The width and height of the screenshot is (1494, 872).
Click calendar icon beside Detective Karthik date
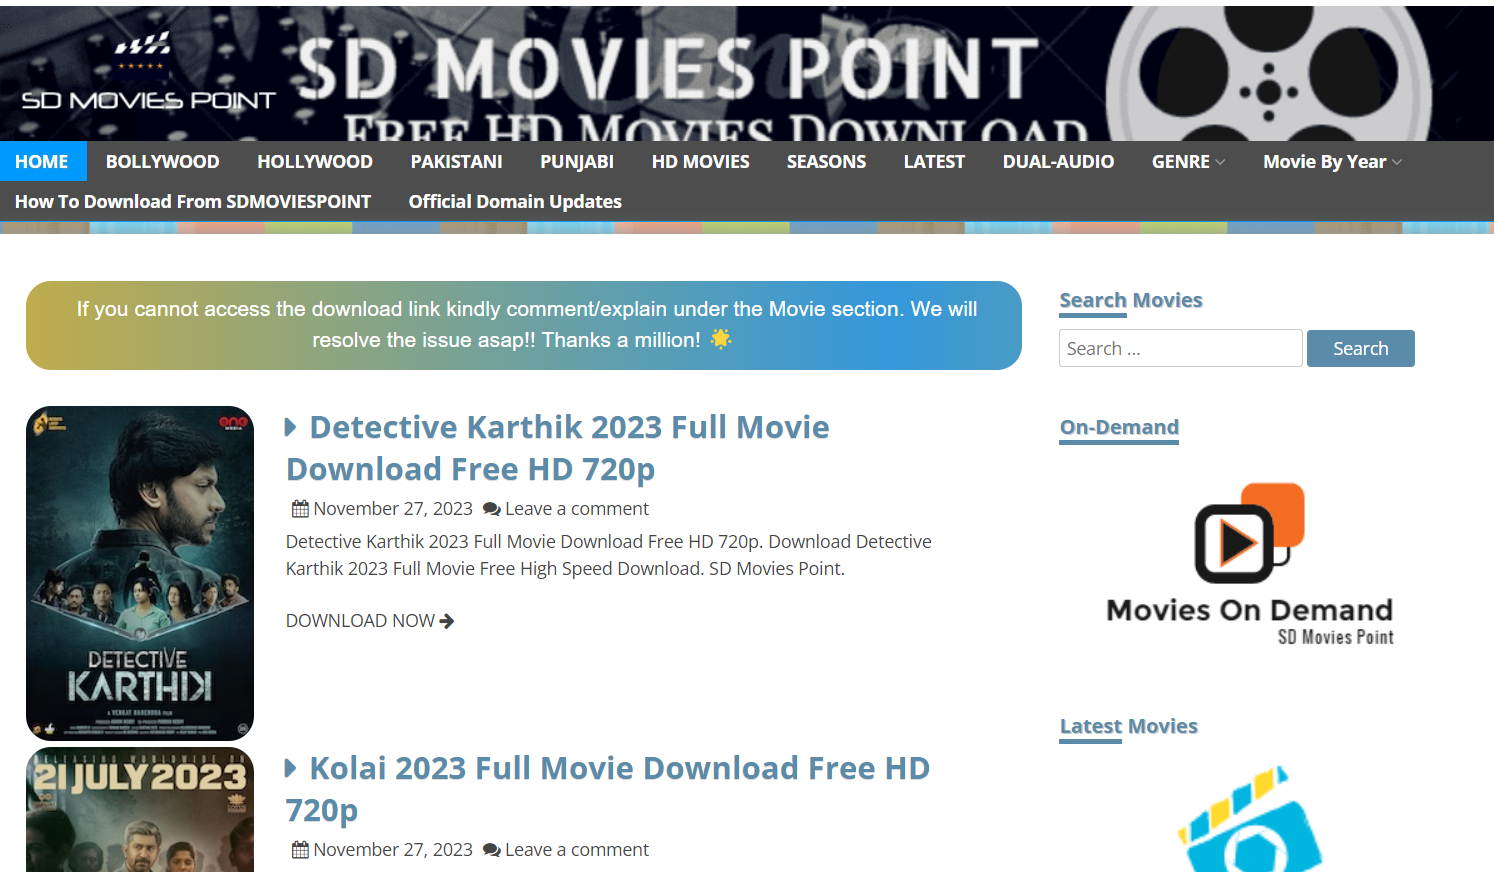300,509
